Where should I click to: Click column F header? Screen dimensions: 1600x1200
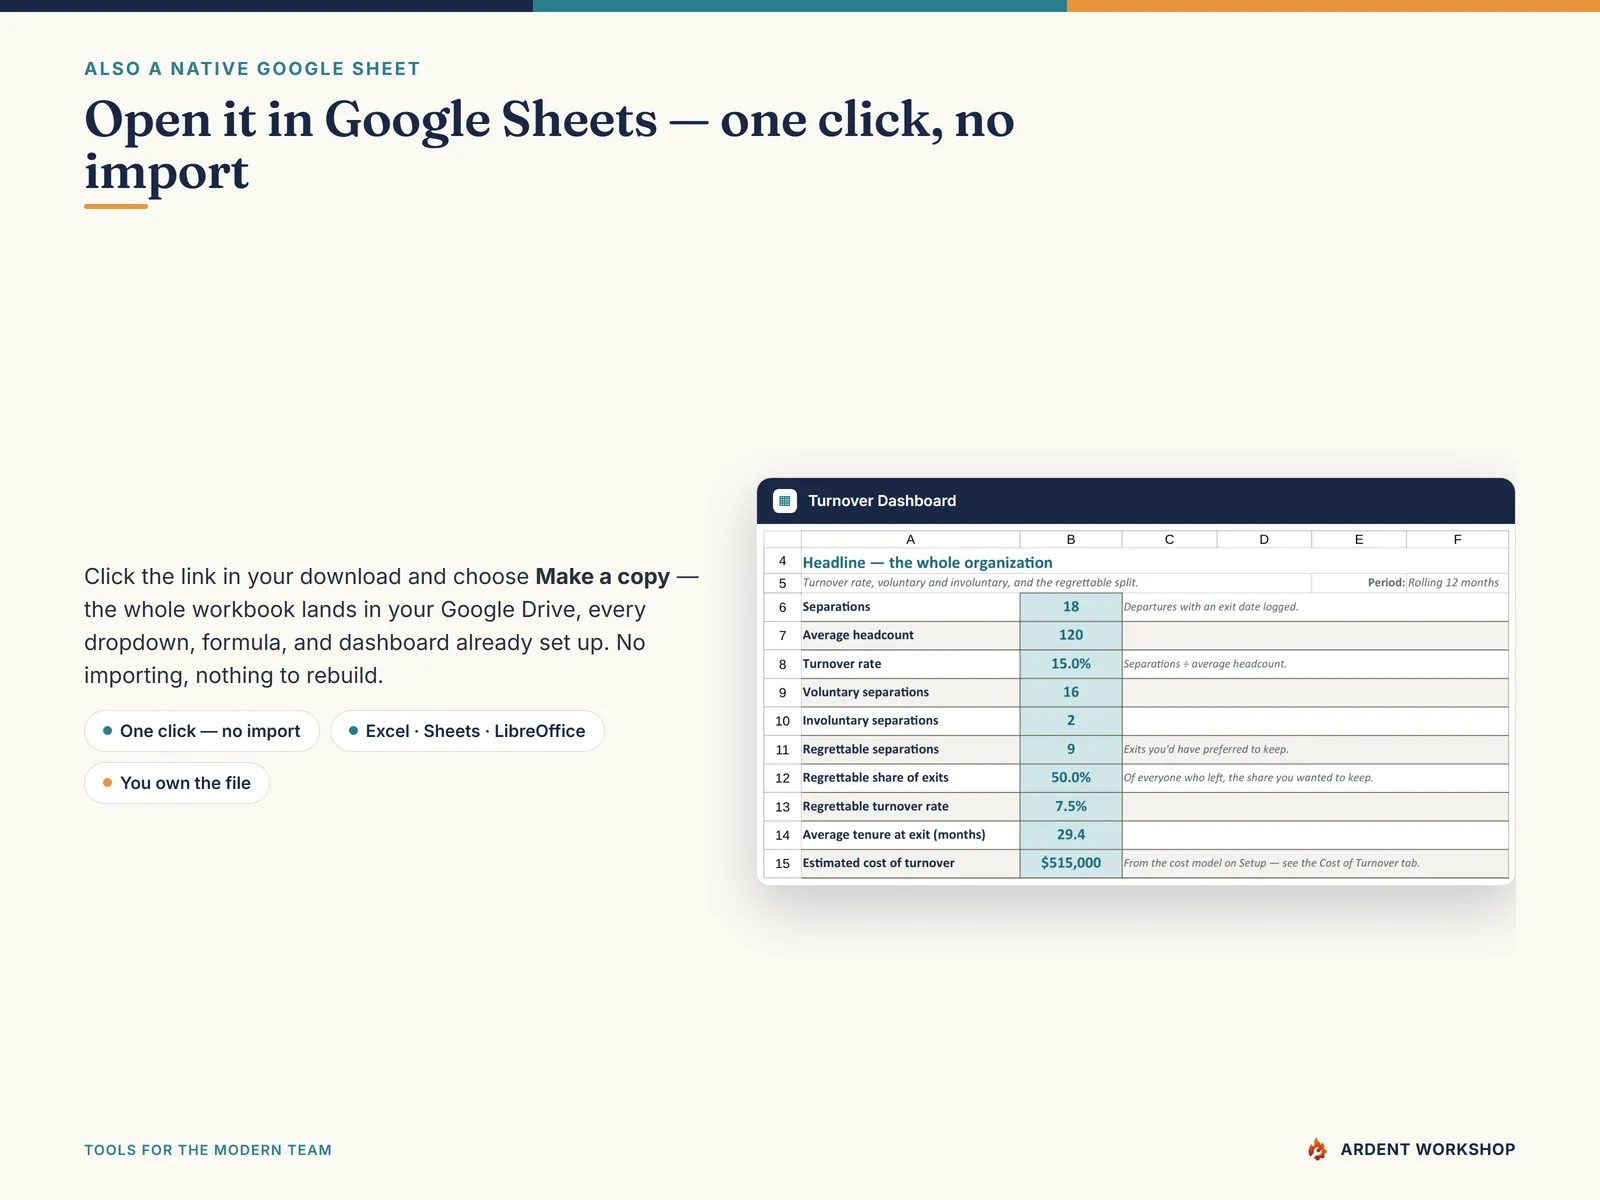[x=1457, y=539]
